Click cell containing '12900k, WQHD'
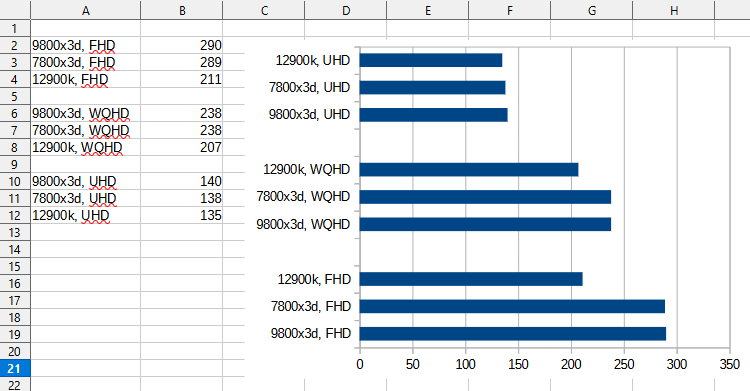 pyautogui.click(x=86, y=147)
